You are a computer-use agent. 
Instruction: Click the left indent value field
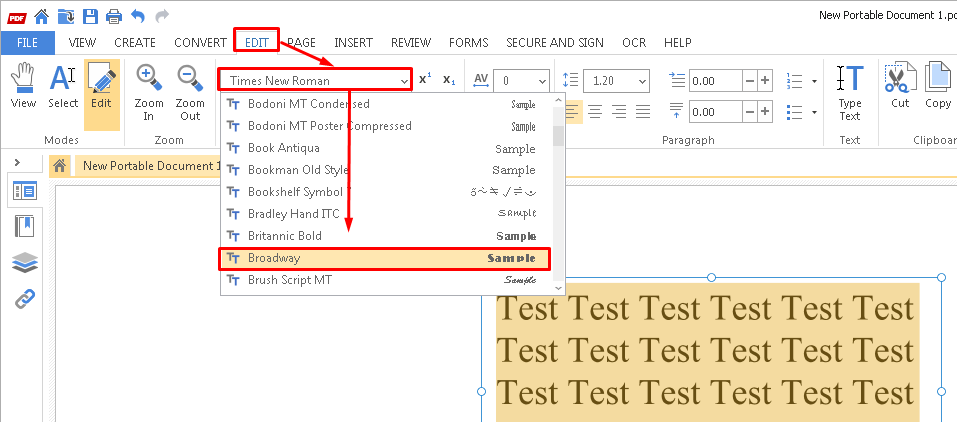click(x=715, y=81)
